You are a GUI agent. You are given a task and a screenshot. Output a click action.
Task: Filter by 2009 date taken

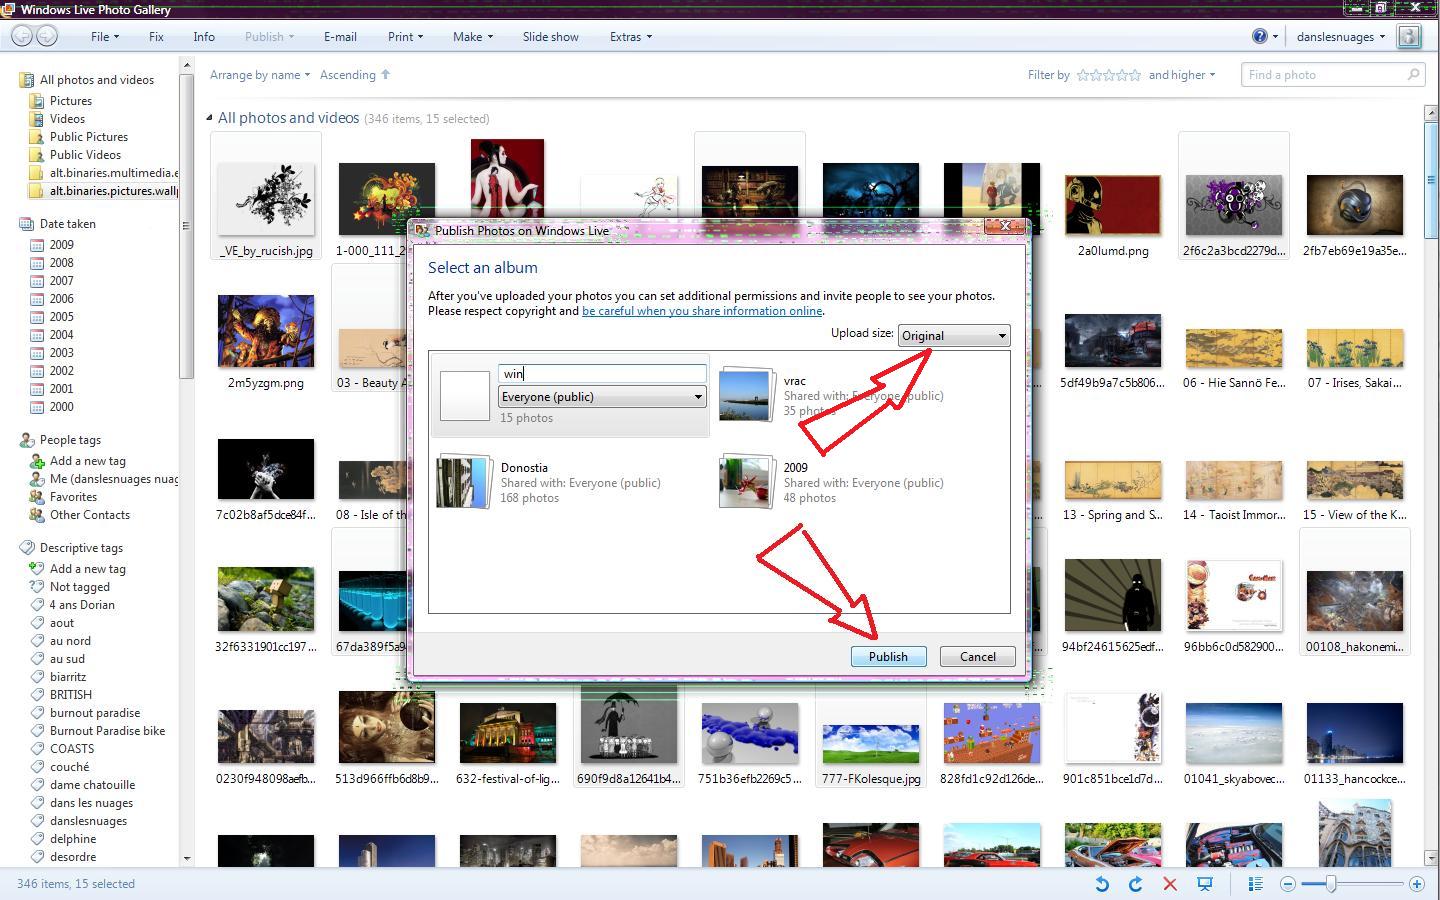coord(61,245)
